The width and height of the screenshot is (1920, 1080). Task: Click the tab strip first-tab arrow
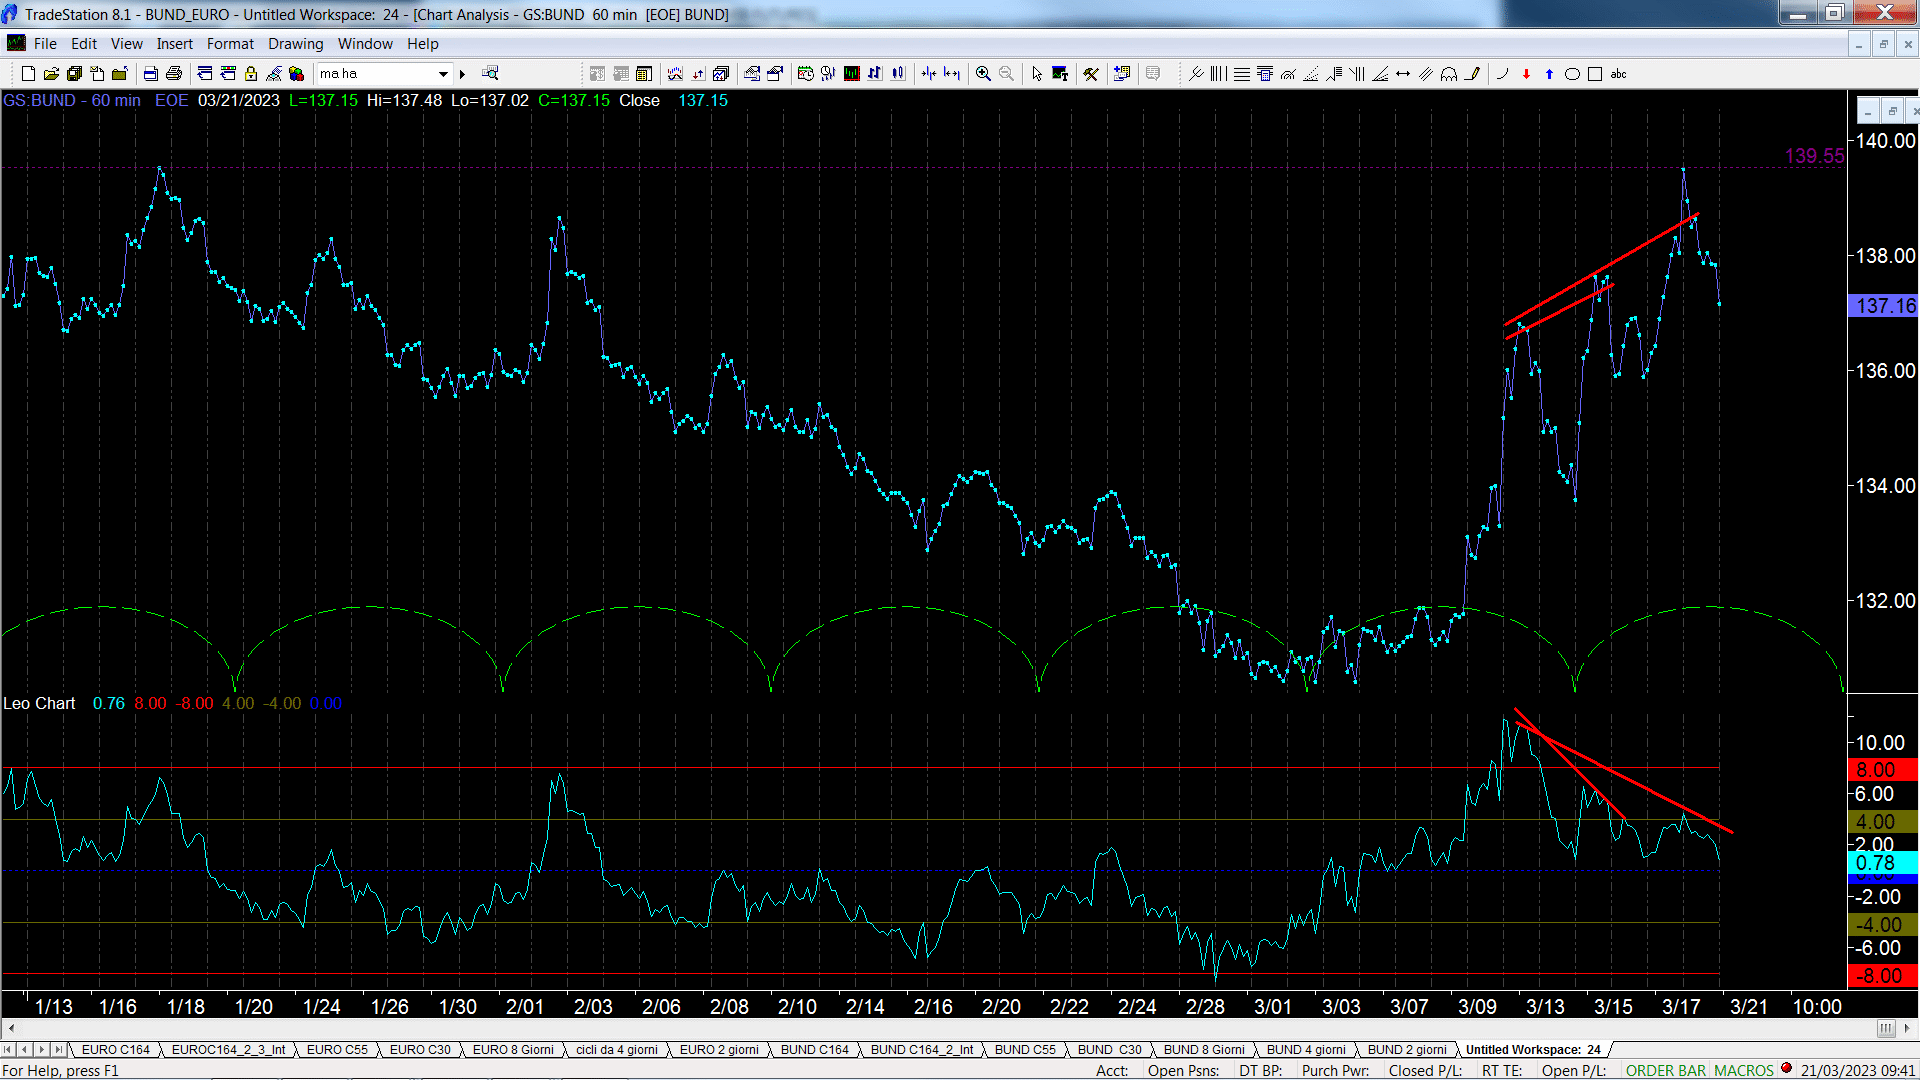(8, 1050)
